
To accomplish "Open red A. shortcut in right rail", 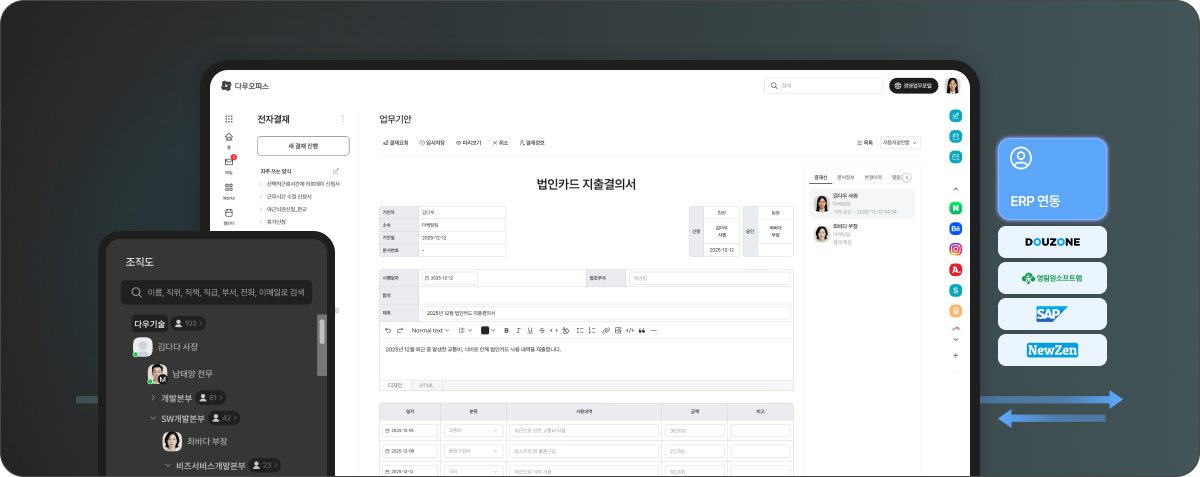I will 956,269.
